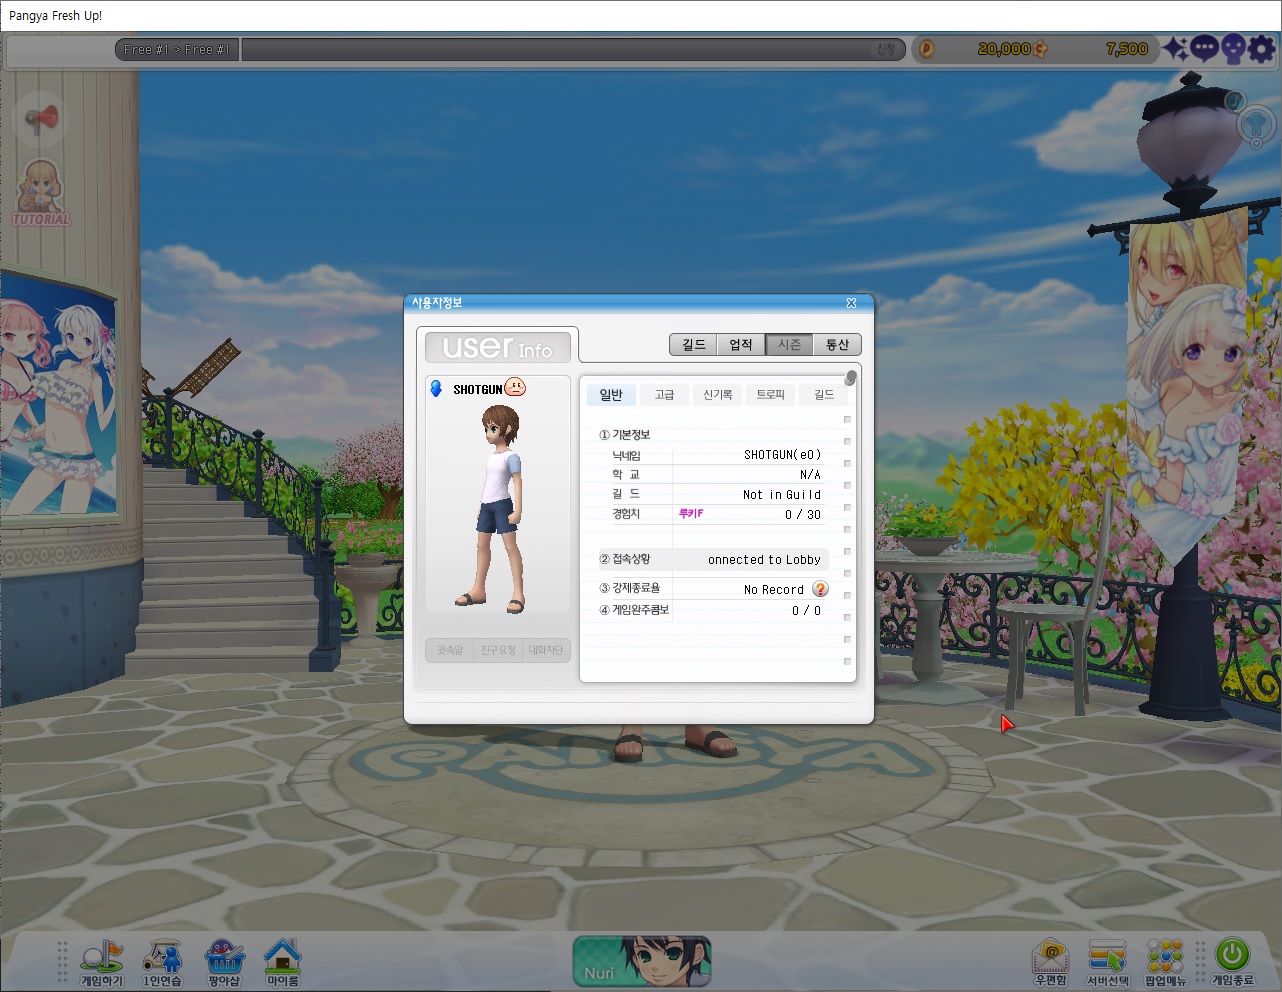Go to 마이룸 house icon
1282x992 pixels.
click(x=283, y=960)
